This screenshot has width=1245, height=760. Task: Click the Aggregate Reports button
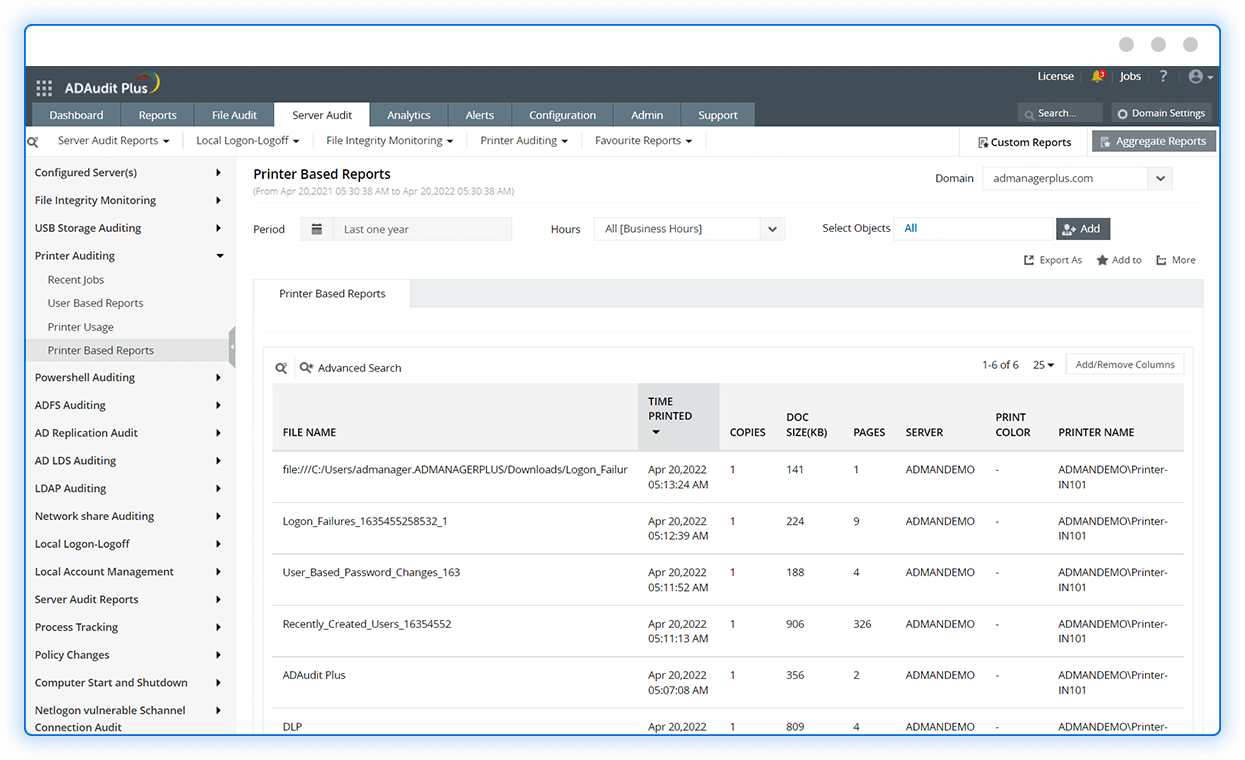click(1153, 142)
